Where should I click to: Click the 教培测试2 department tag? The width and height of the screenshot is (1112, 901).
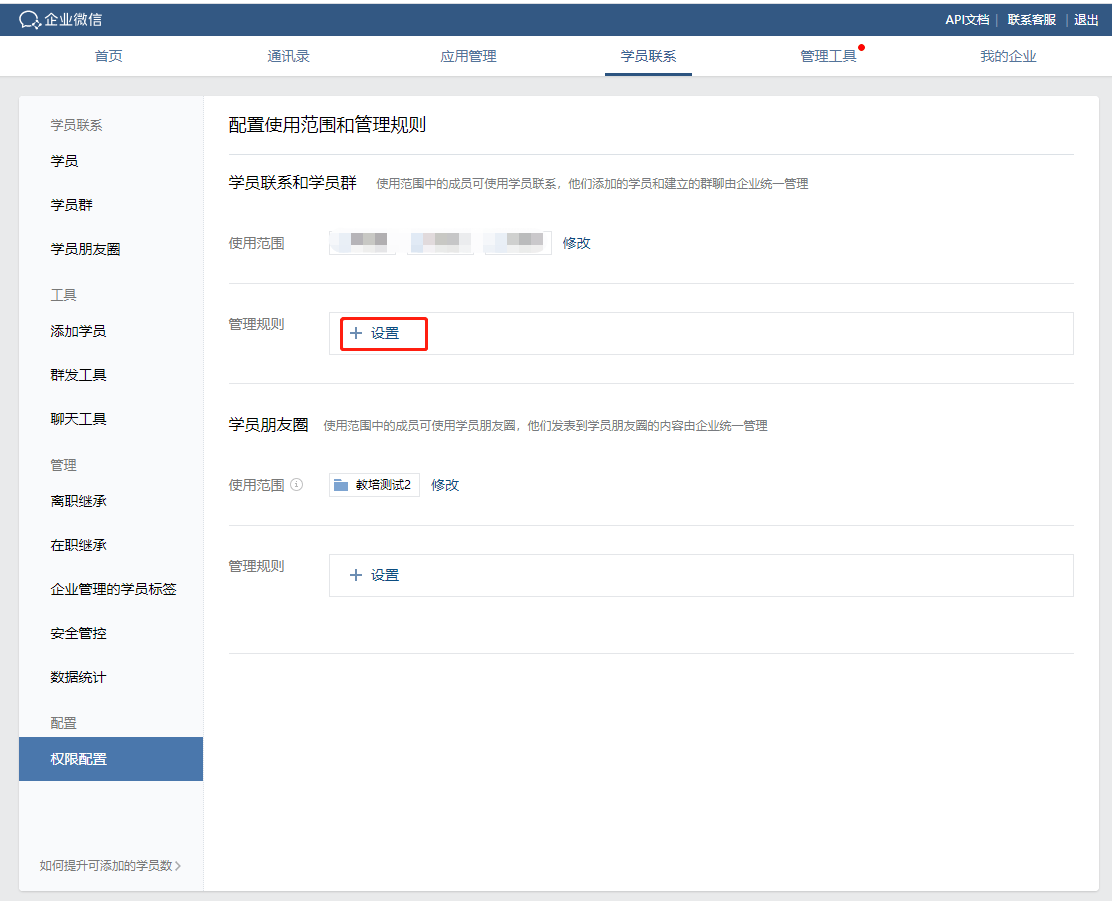point(374,485)
